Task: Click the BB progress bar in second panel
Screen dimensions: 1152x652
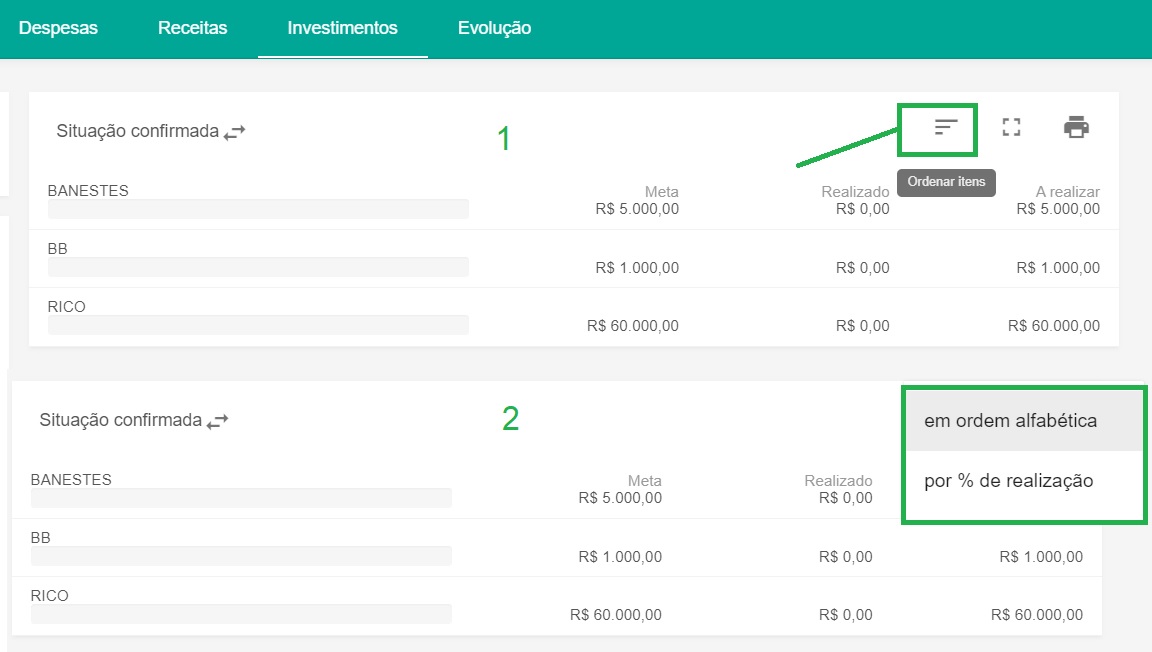Action: click(x=241, y=556)
